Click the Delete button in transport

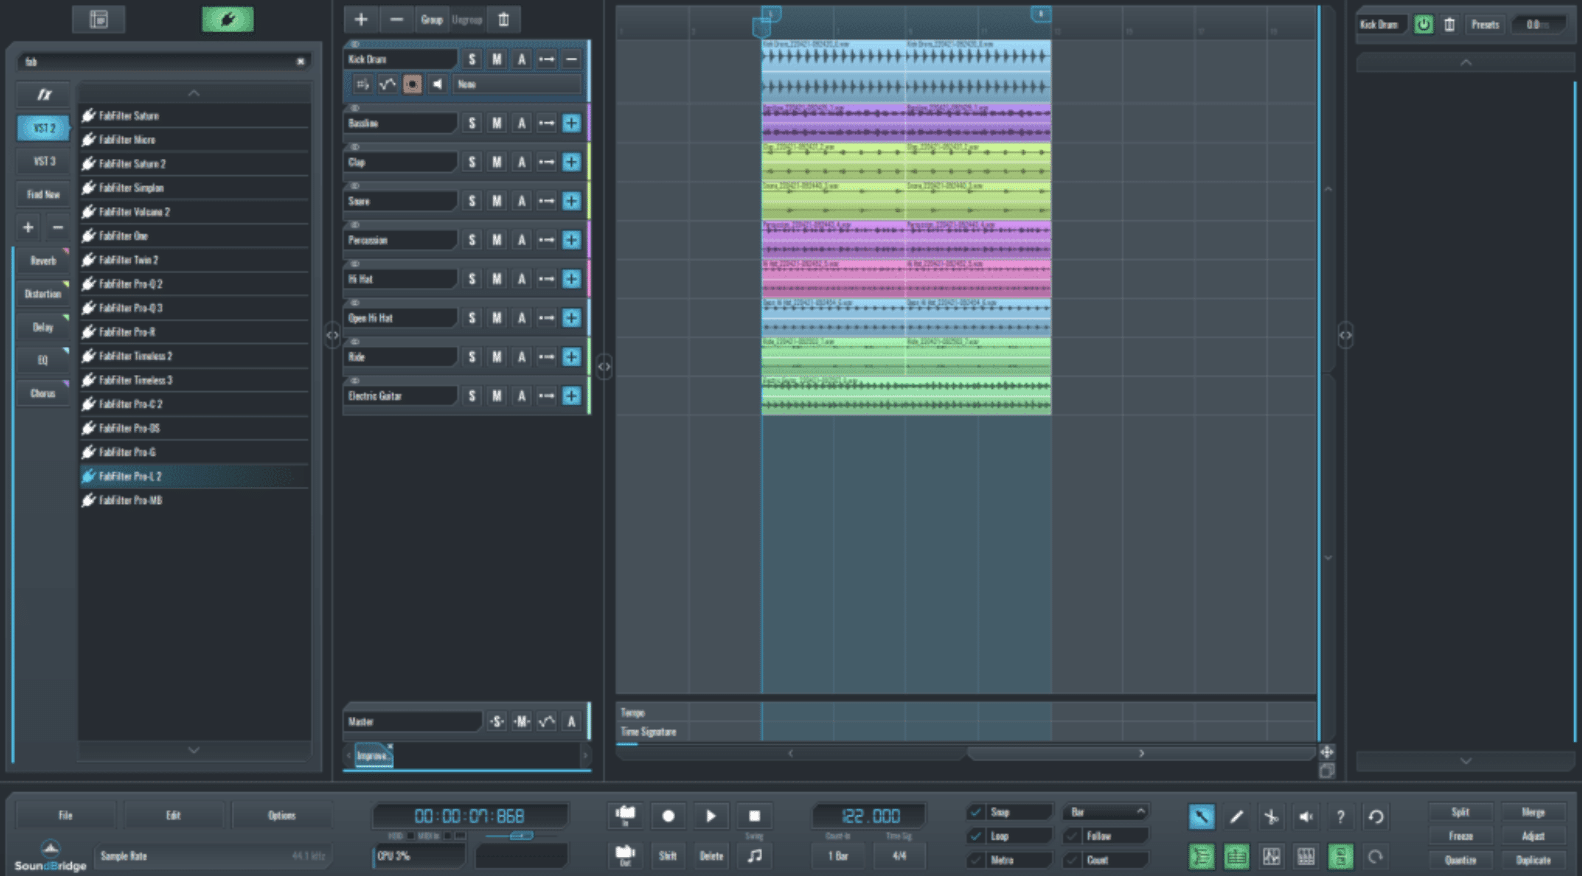[711, 856]
